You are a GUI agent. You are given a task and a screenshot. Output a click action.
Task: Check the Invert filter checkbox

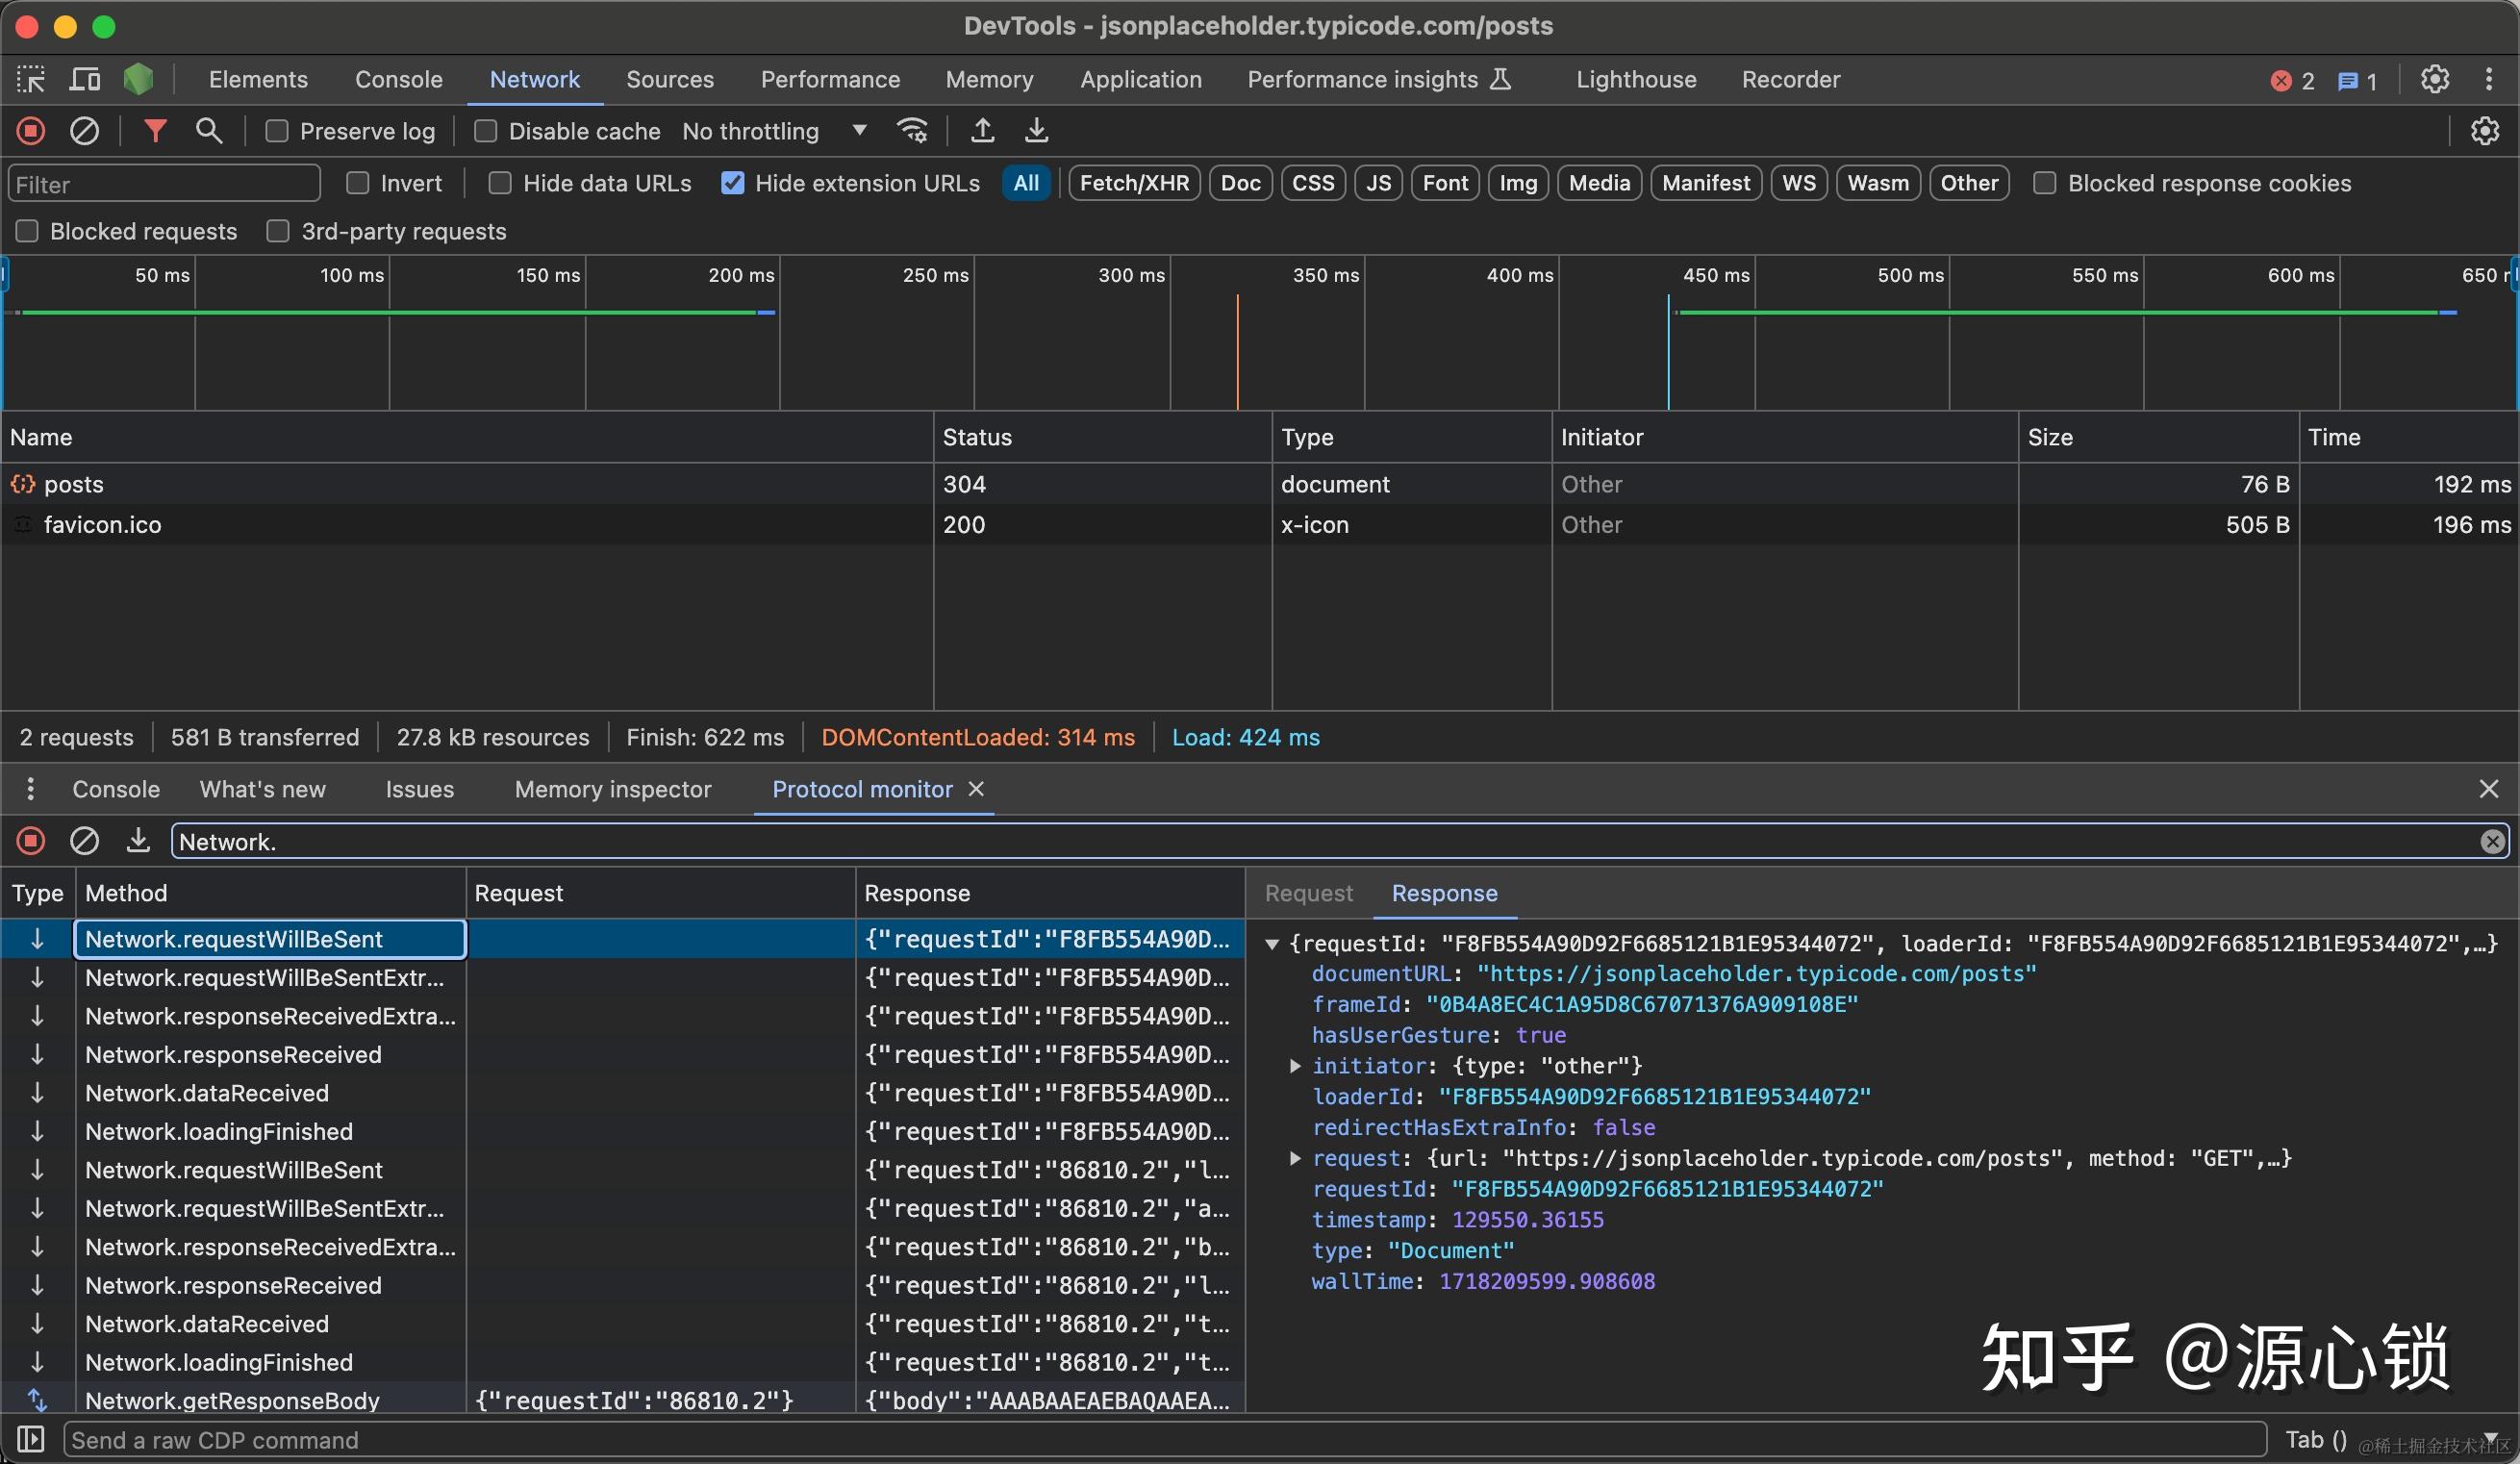pos(357,183)
